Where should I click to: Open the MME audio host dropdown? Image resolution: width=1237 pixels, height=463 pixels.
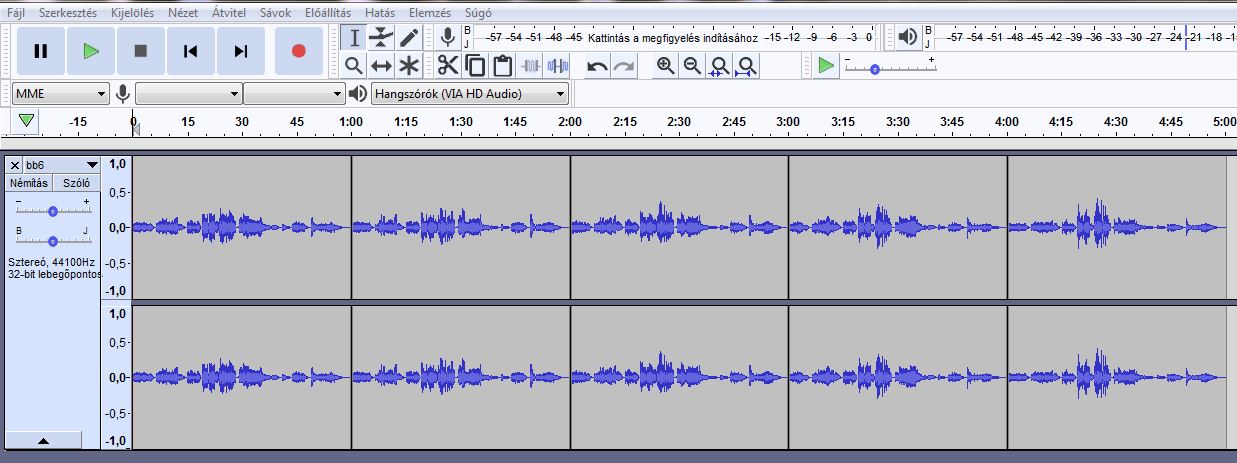pos(60,94)
